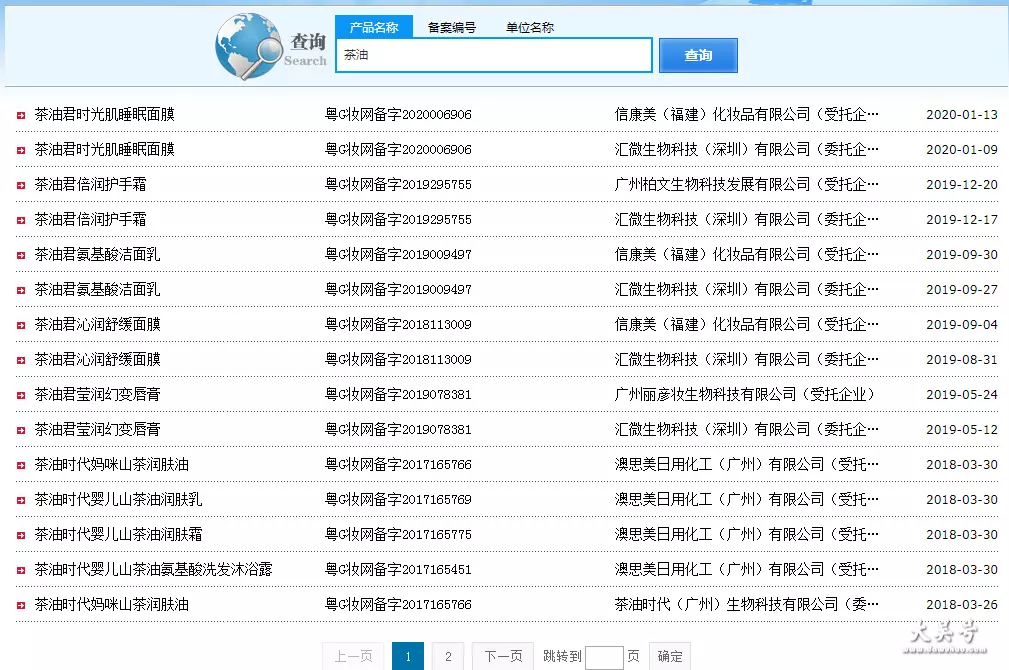The width and height of the screenshot is (1009, 670).
Task: Click red arrow bullet beside 倍润护手霜 row dated 2019-12-20
Action: pyautogui.click(x=21, y=185)
